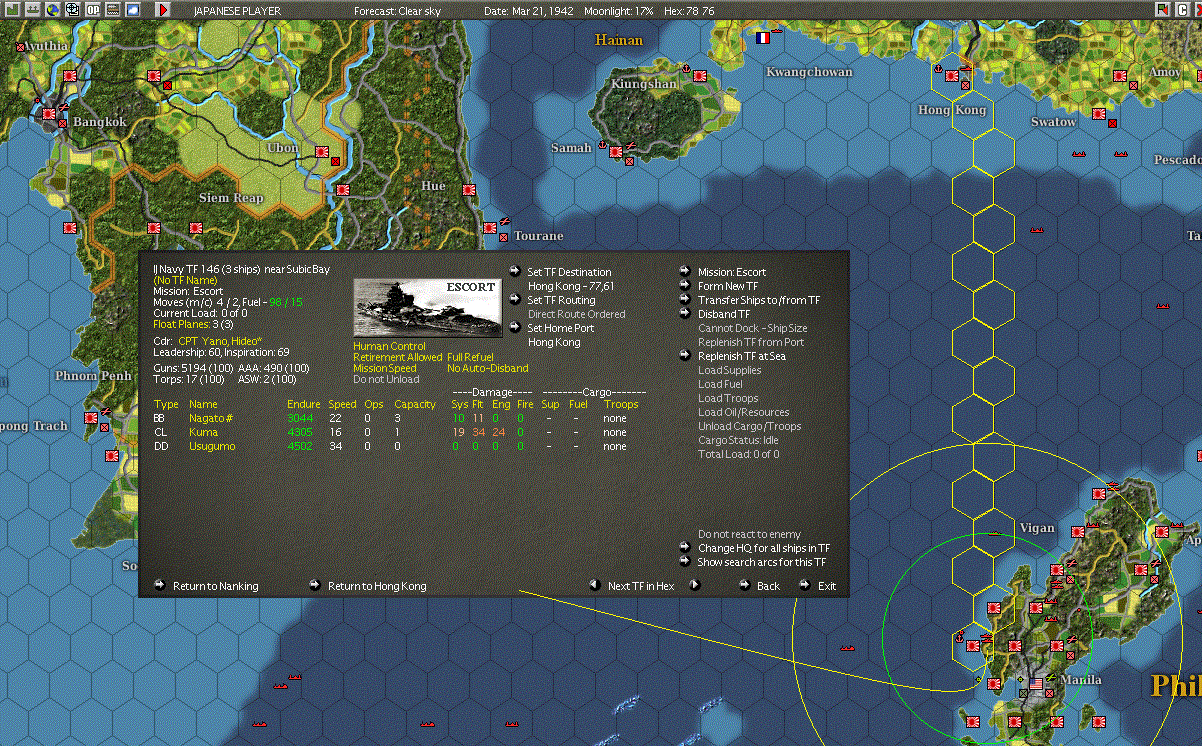Click the Load Troops option
The image size is (1202, 746).
point(728,398)
